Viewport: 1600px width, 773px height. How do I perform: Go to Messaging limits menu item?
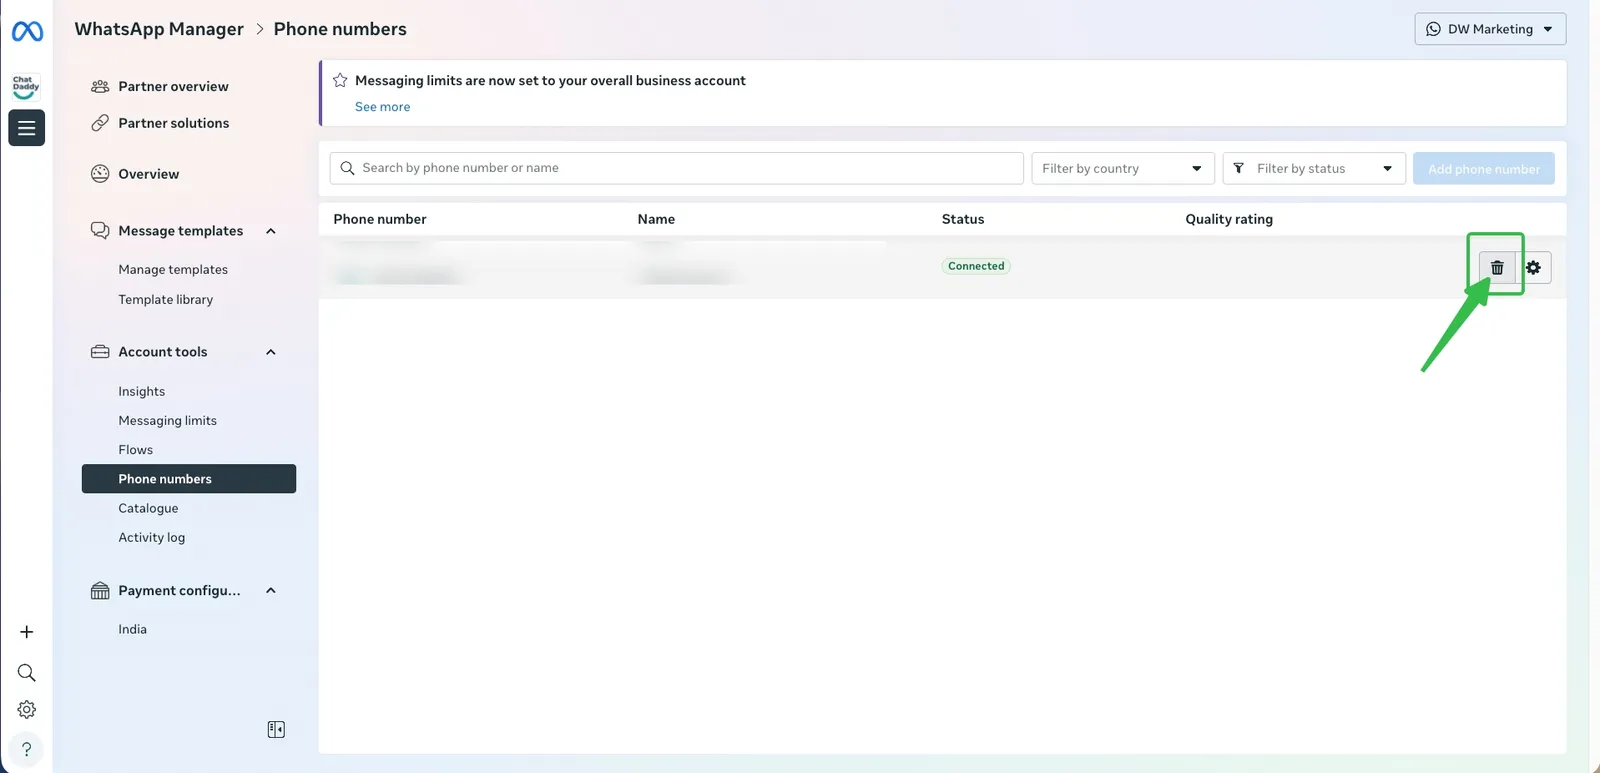(167, 421)
